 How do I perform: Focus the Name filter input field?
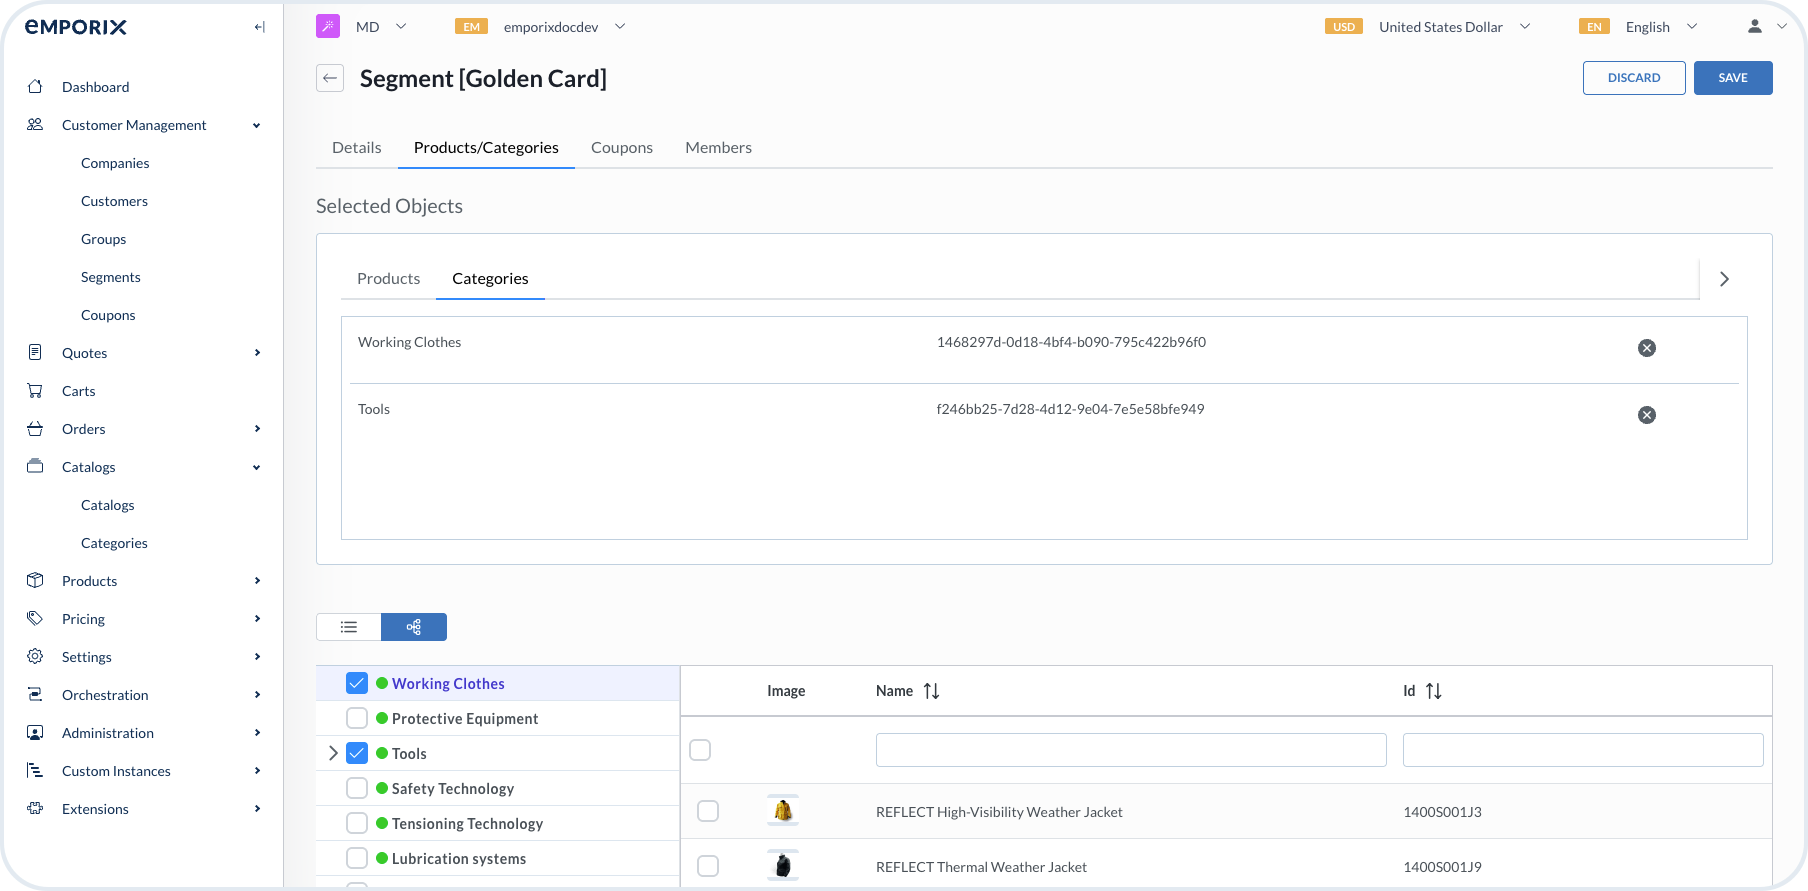[1130, 750]
